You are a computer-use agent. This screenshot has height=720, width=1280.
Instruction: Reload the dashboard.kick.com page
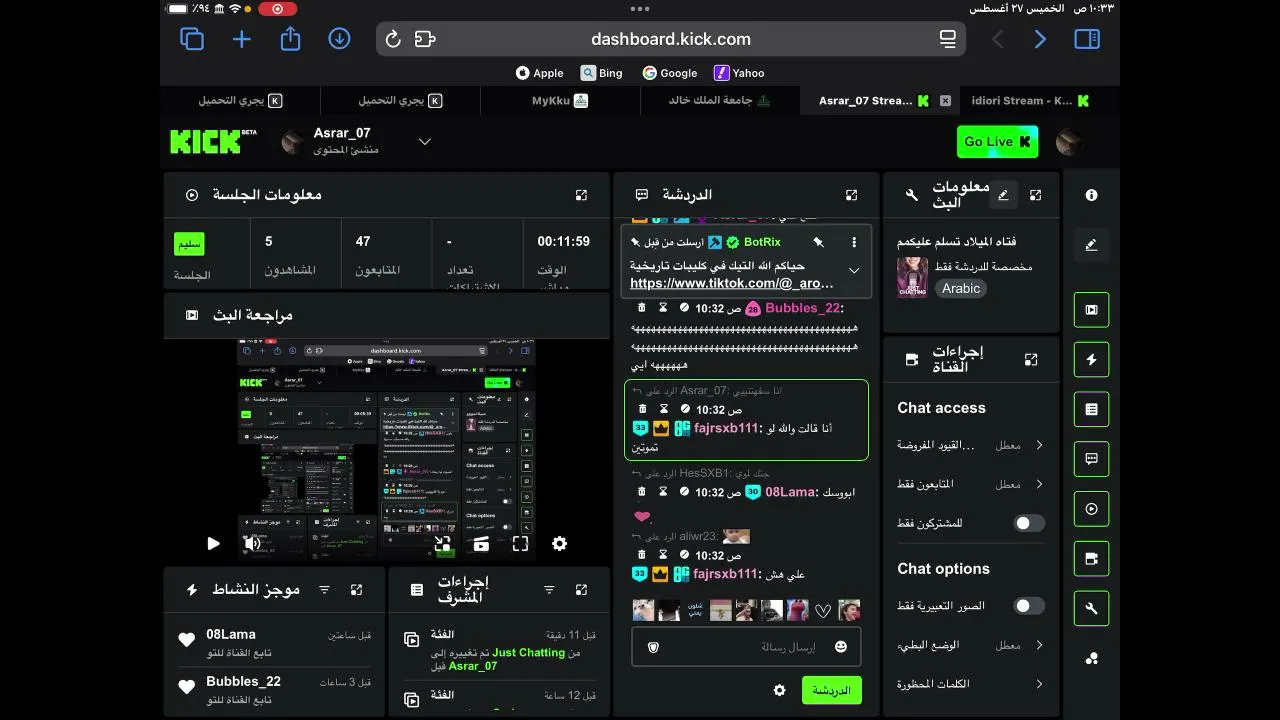click(393, 39)
